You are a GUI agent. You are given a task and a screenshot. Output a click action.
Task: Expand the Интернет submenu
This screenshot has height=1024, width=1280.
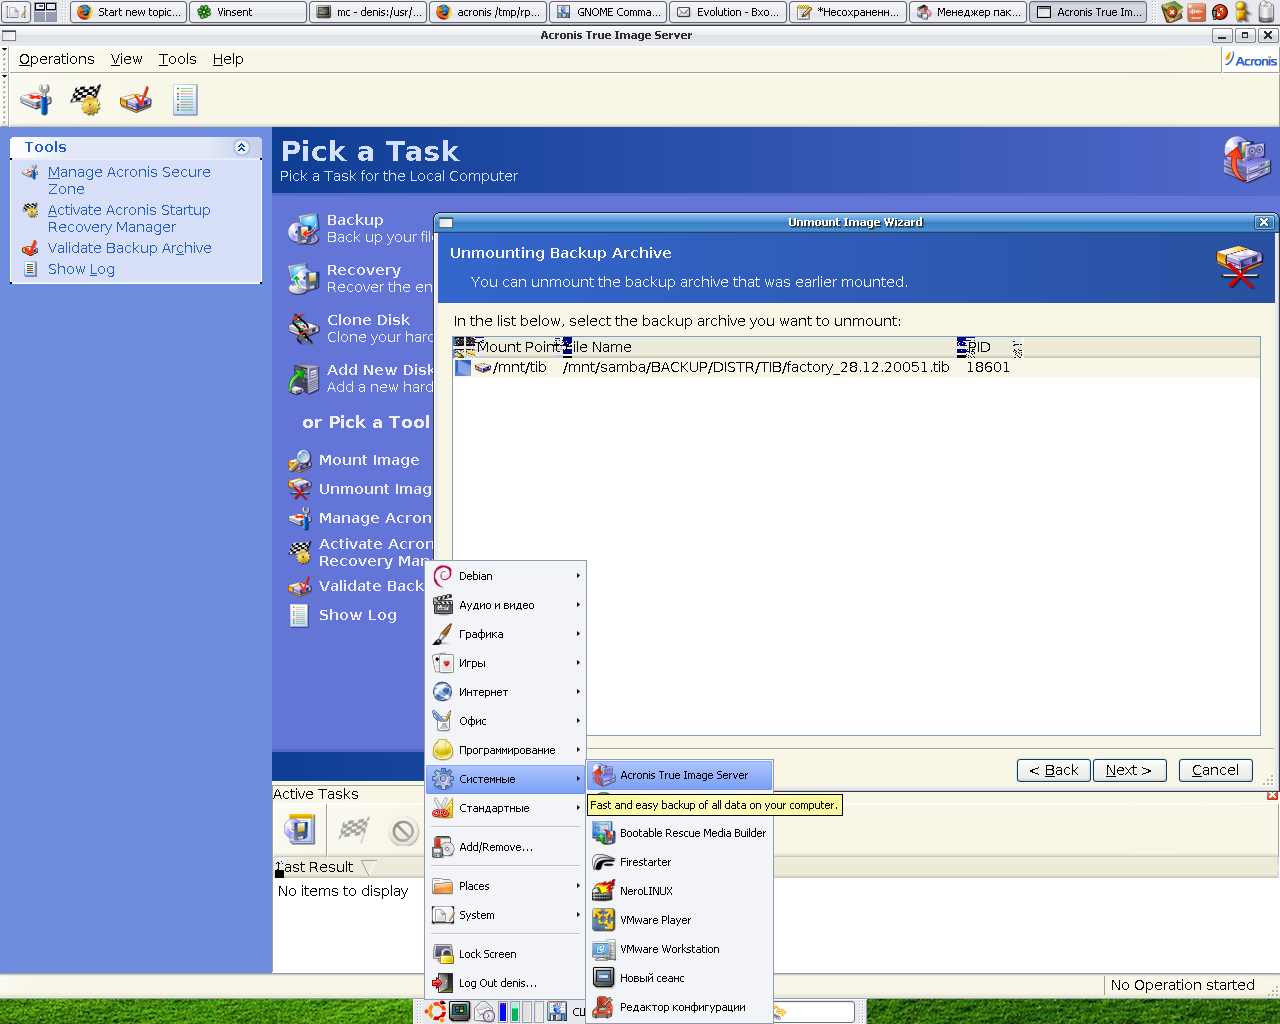pos(506,692)
